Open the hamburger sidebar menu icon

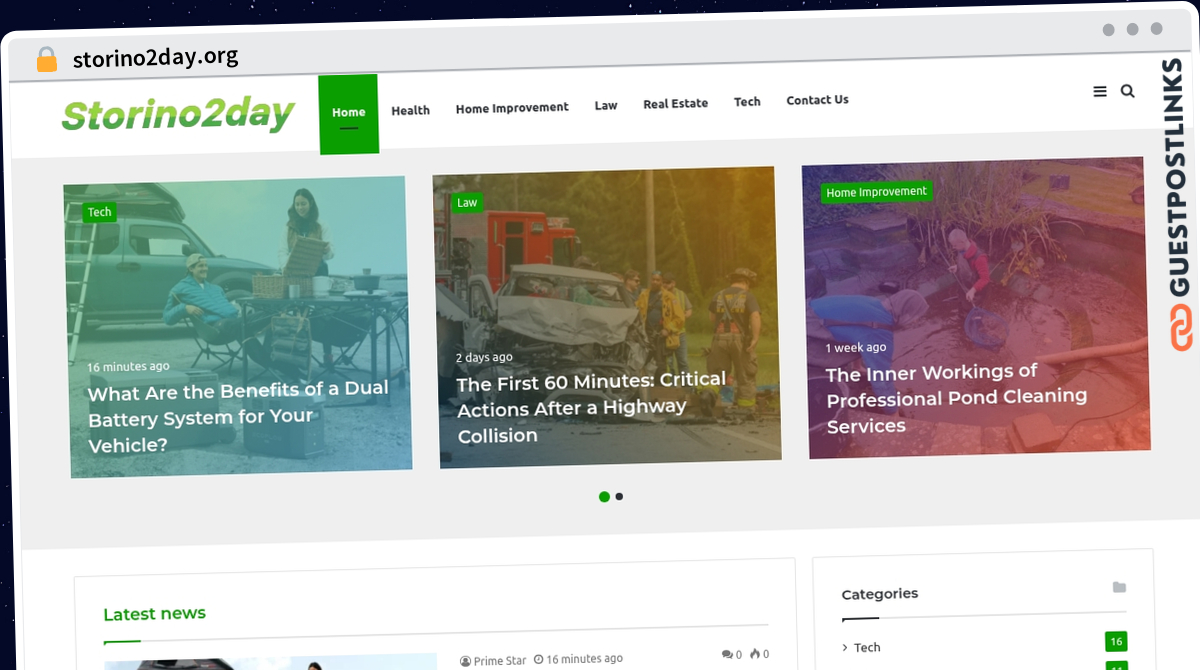1100,92
